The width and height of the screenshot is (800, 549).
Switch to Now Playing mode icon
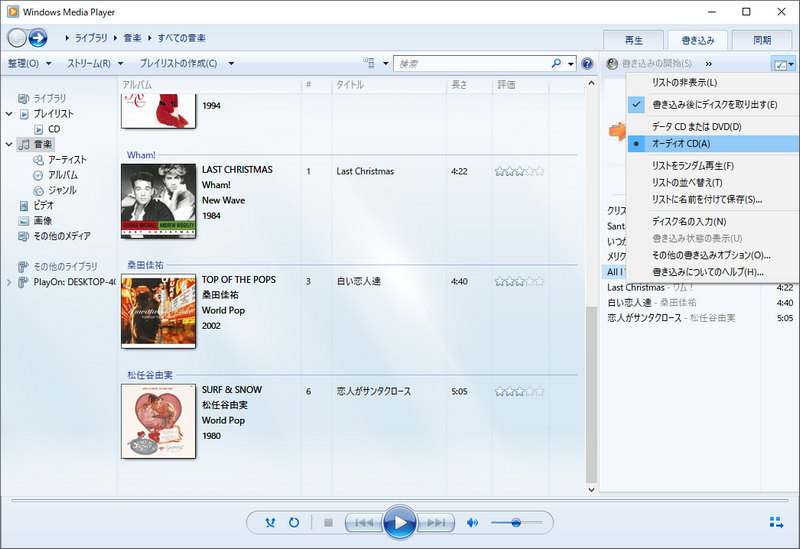(x=776, y=522)
